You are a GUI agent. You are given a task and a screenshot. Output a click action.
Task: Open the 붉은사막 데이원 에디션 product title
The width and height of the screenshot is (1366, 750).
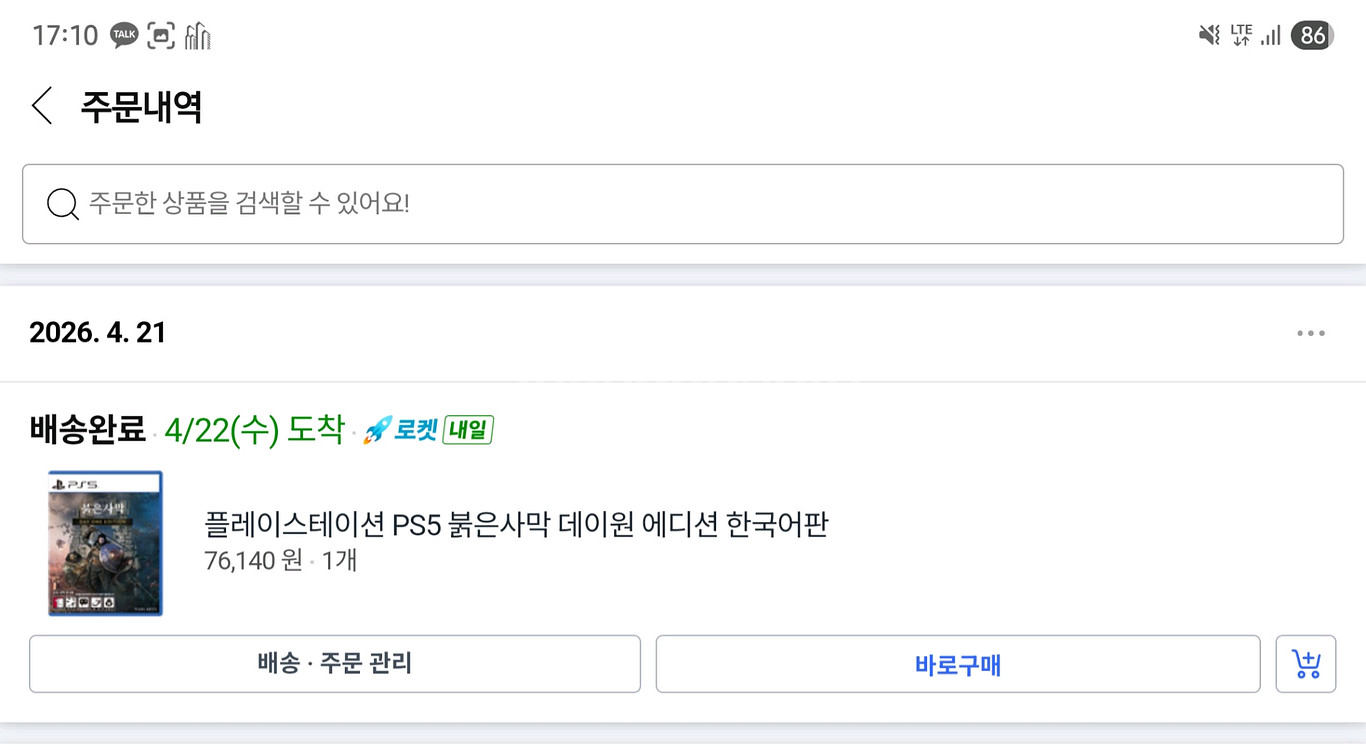pyautogui.click(x=516, y=524)
